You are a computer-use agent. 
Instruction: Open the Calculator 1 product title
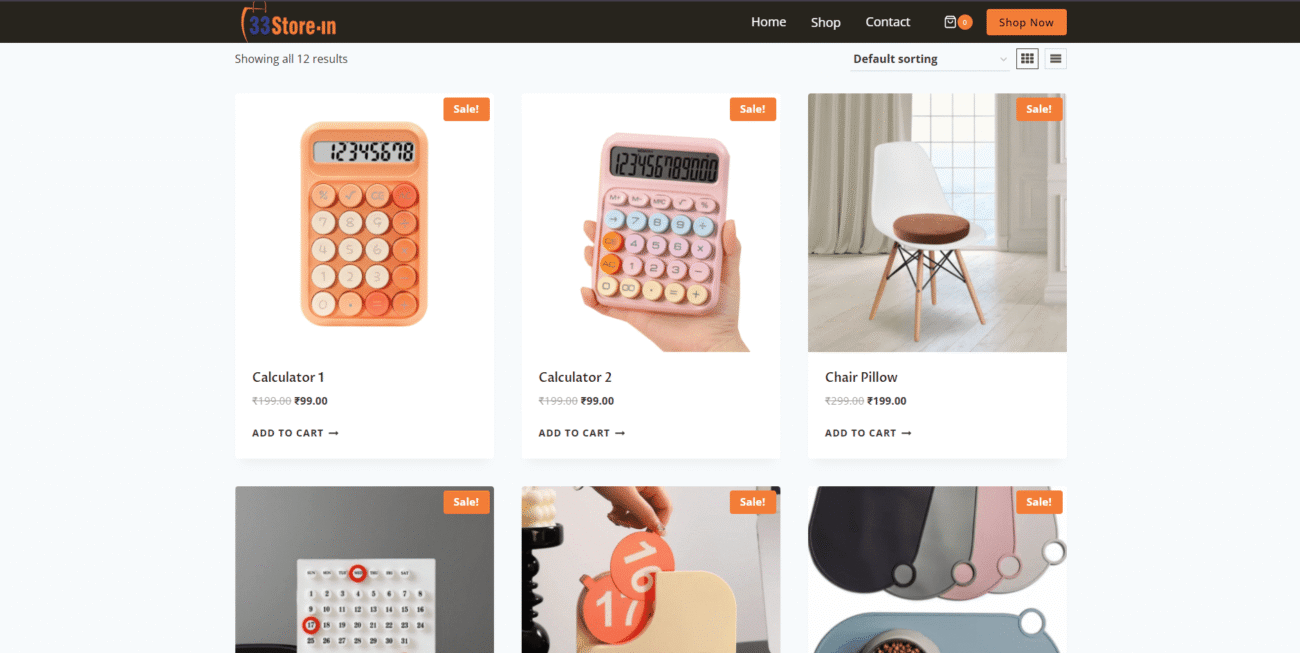click(x=288, y=377)
